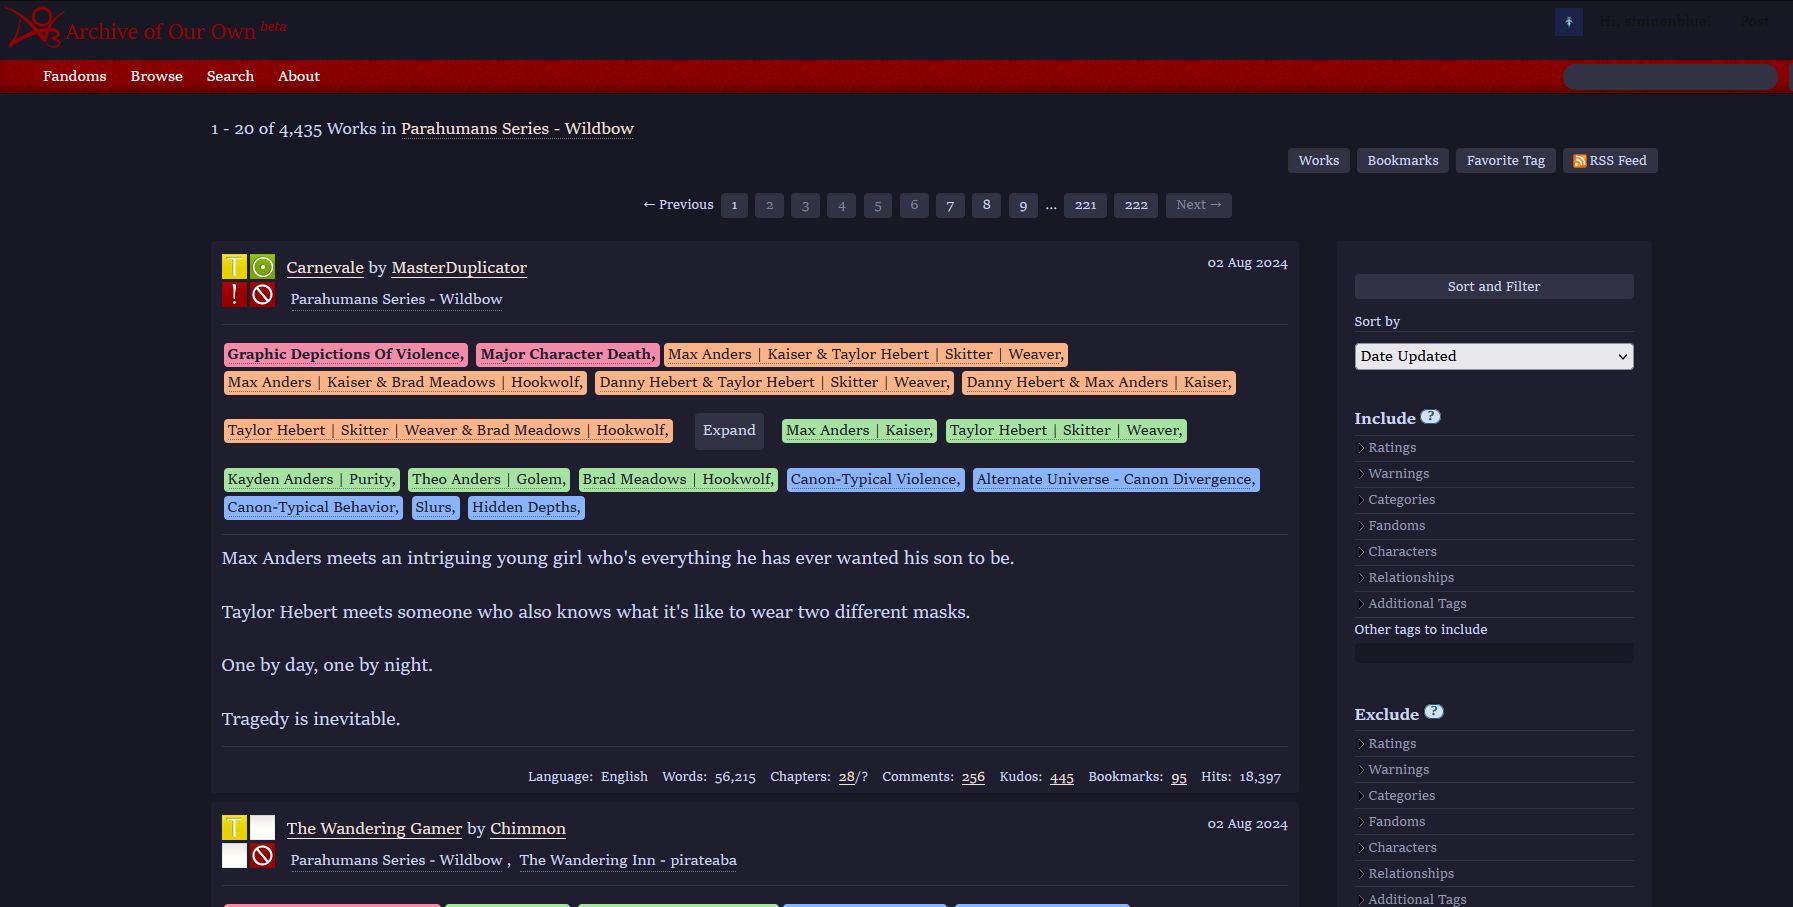This screenshot has width=1793, height=907.
Task: Open author MasterDuplicator's profile
Action: coord(459,268)
